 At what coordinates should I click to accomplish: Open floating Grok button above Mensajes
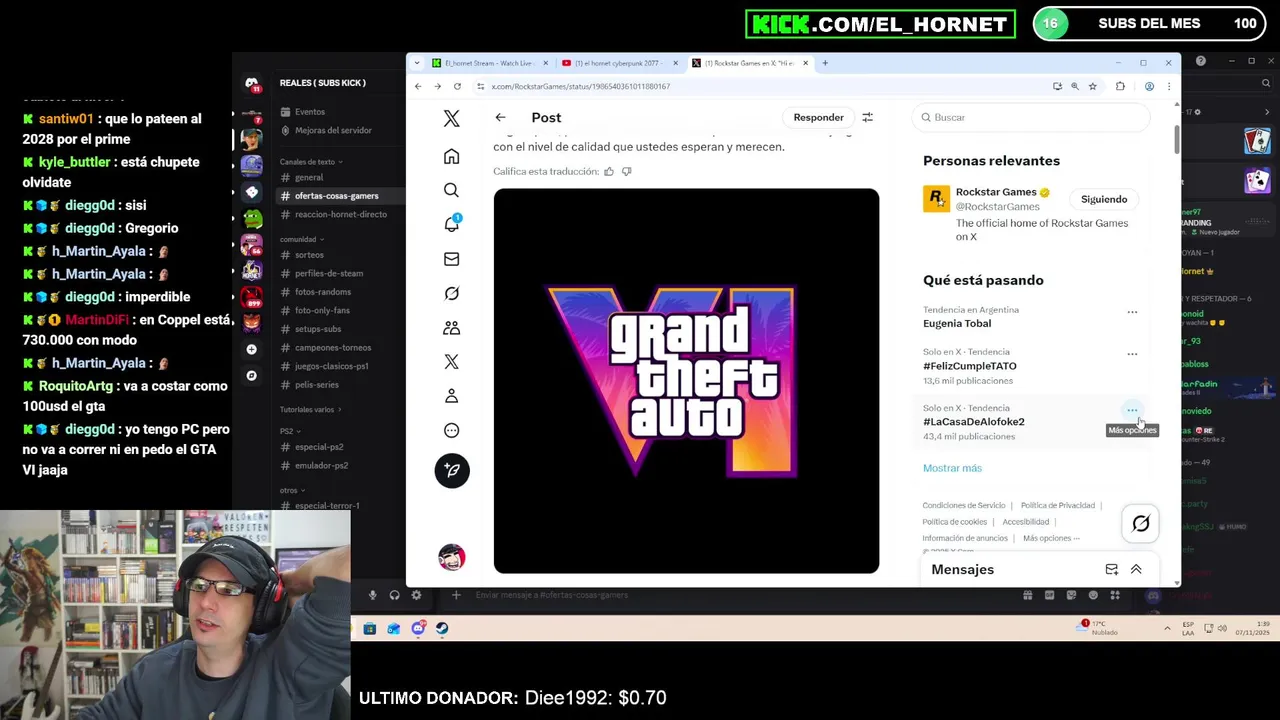(1140, 524)
